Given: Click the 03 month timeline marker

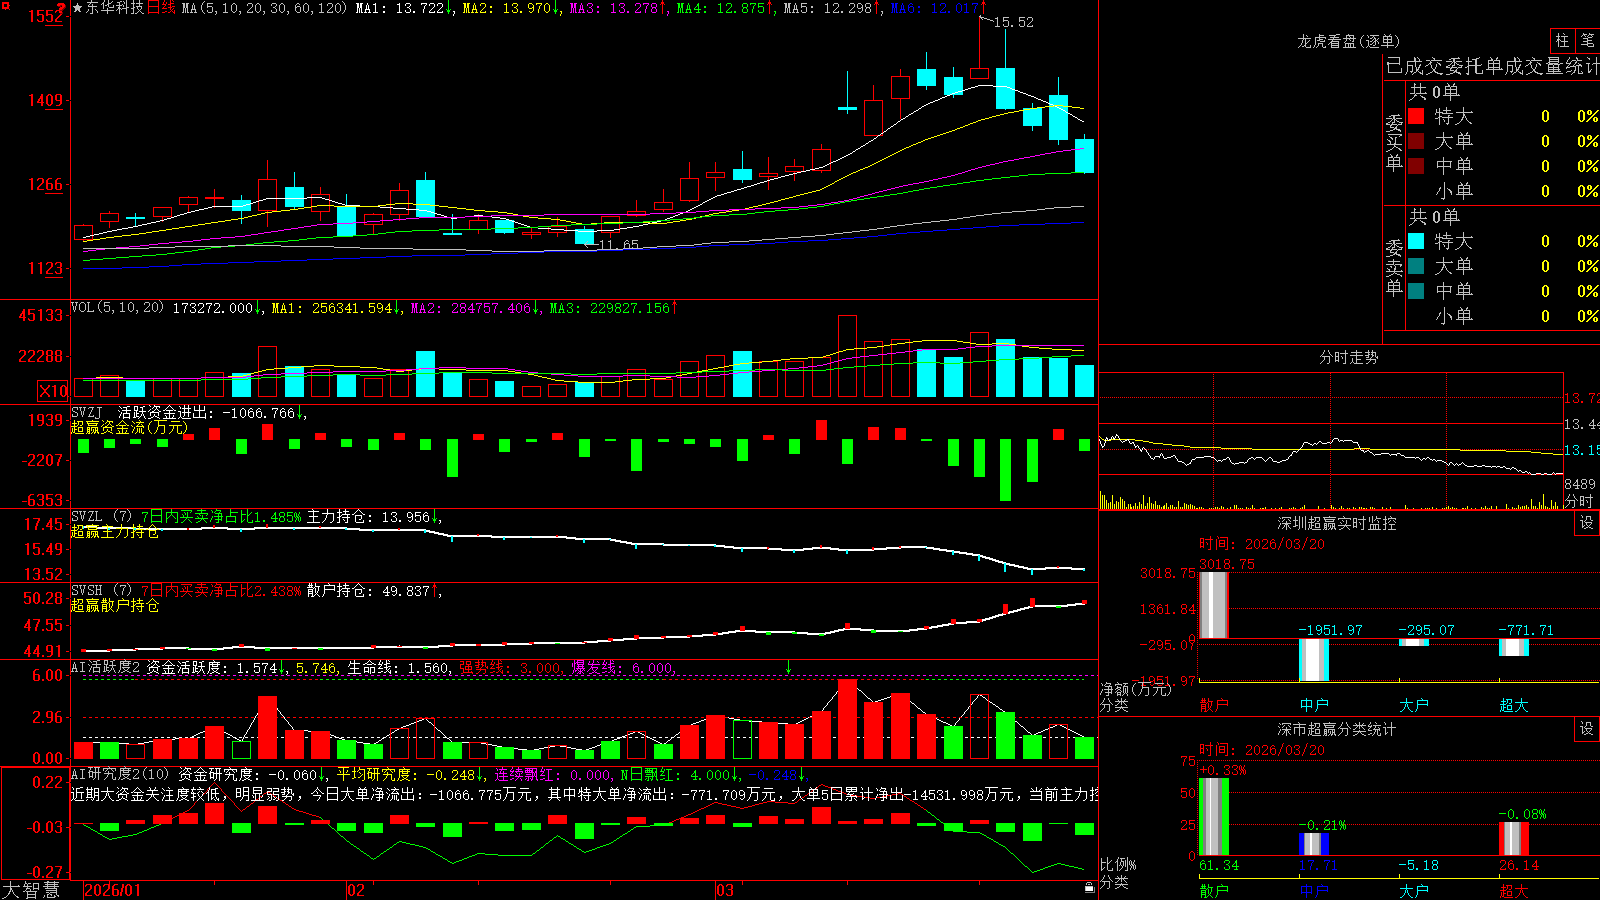Looking at the screenshot, I should coord(725,890).
